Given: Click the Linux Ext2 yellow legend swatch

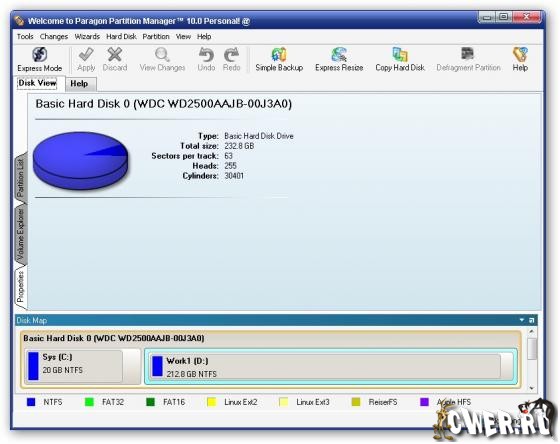Looking at the screenshot, I should click(x=211, y=402).
